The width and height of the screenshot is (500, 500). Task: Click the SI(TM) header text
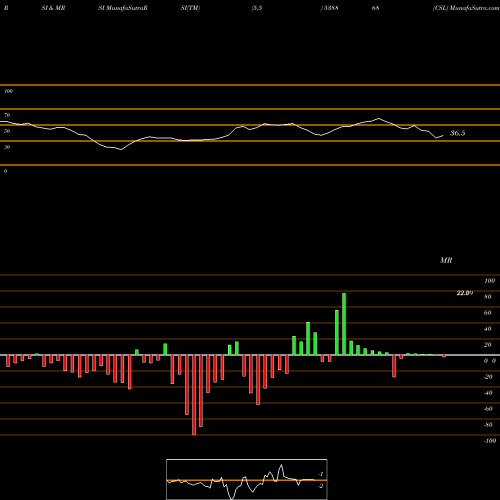tap(190, 8)
